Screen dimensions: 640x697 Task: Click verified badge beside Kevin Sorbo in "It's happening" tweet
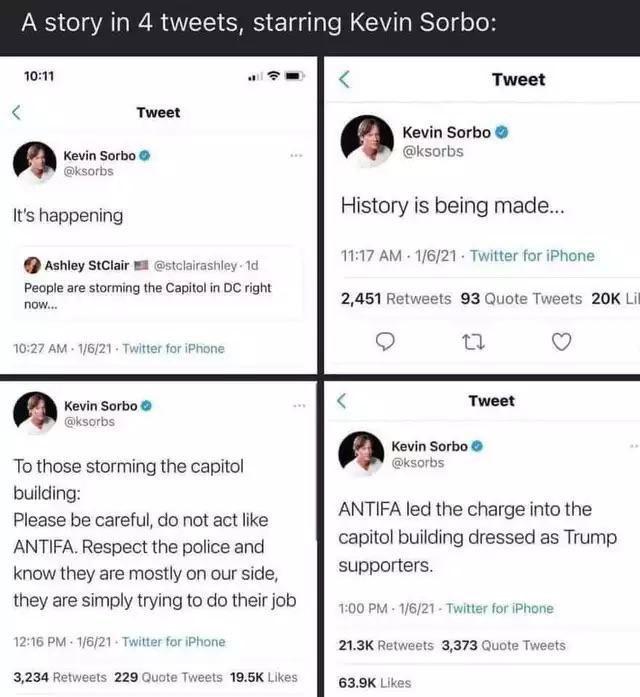point(145,156)
